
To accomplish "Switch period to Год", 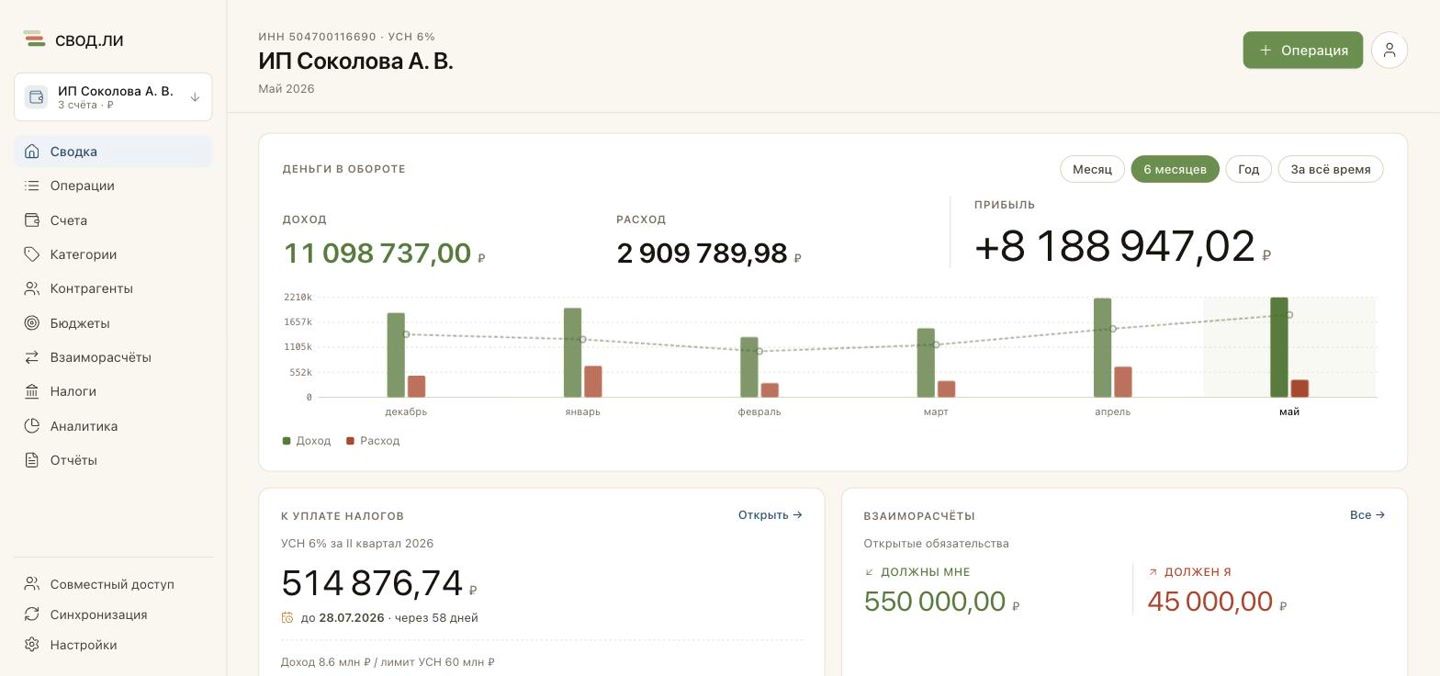I will (1248, 169).
